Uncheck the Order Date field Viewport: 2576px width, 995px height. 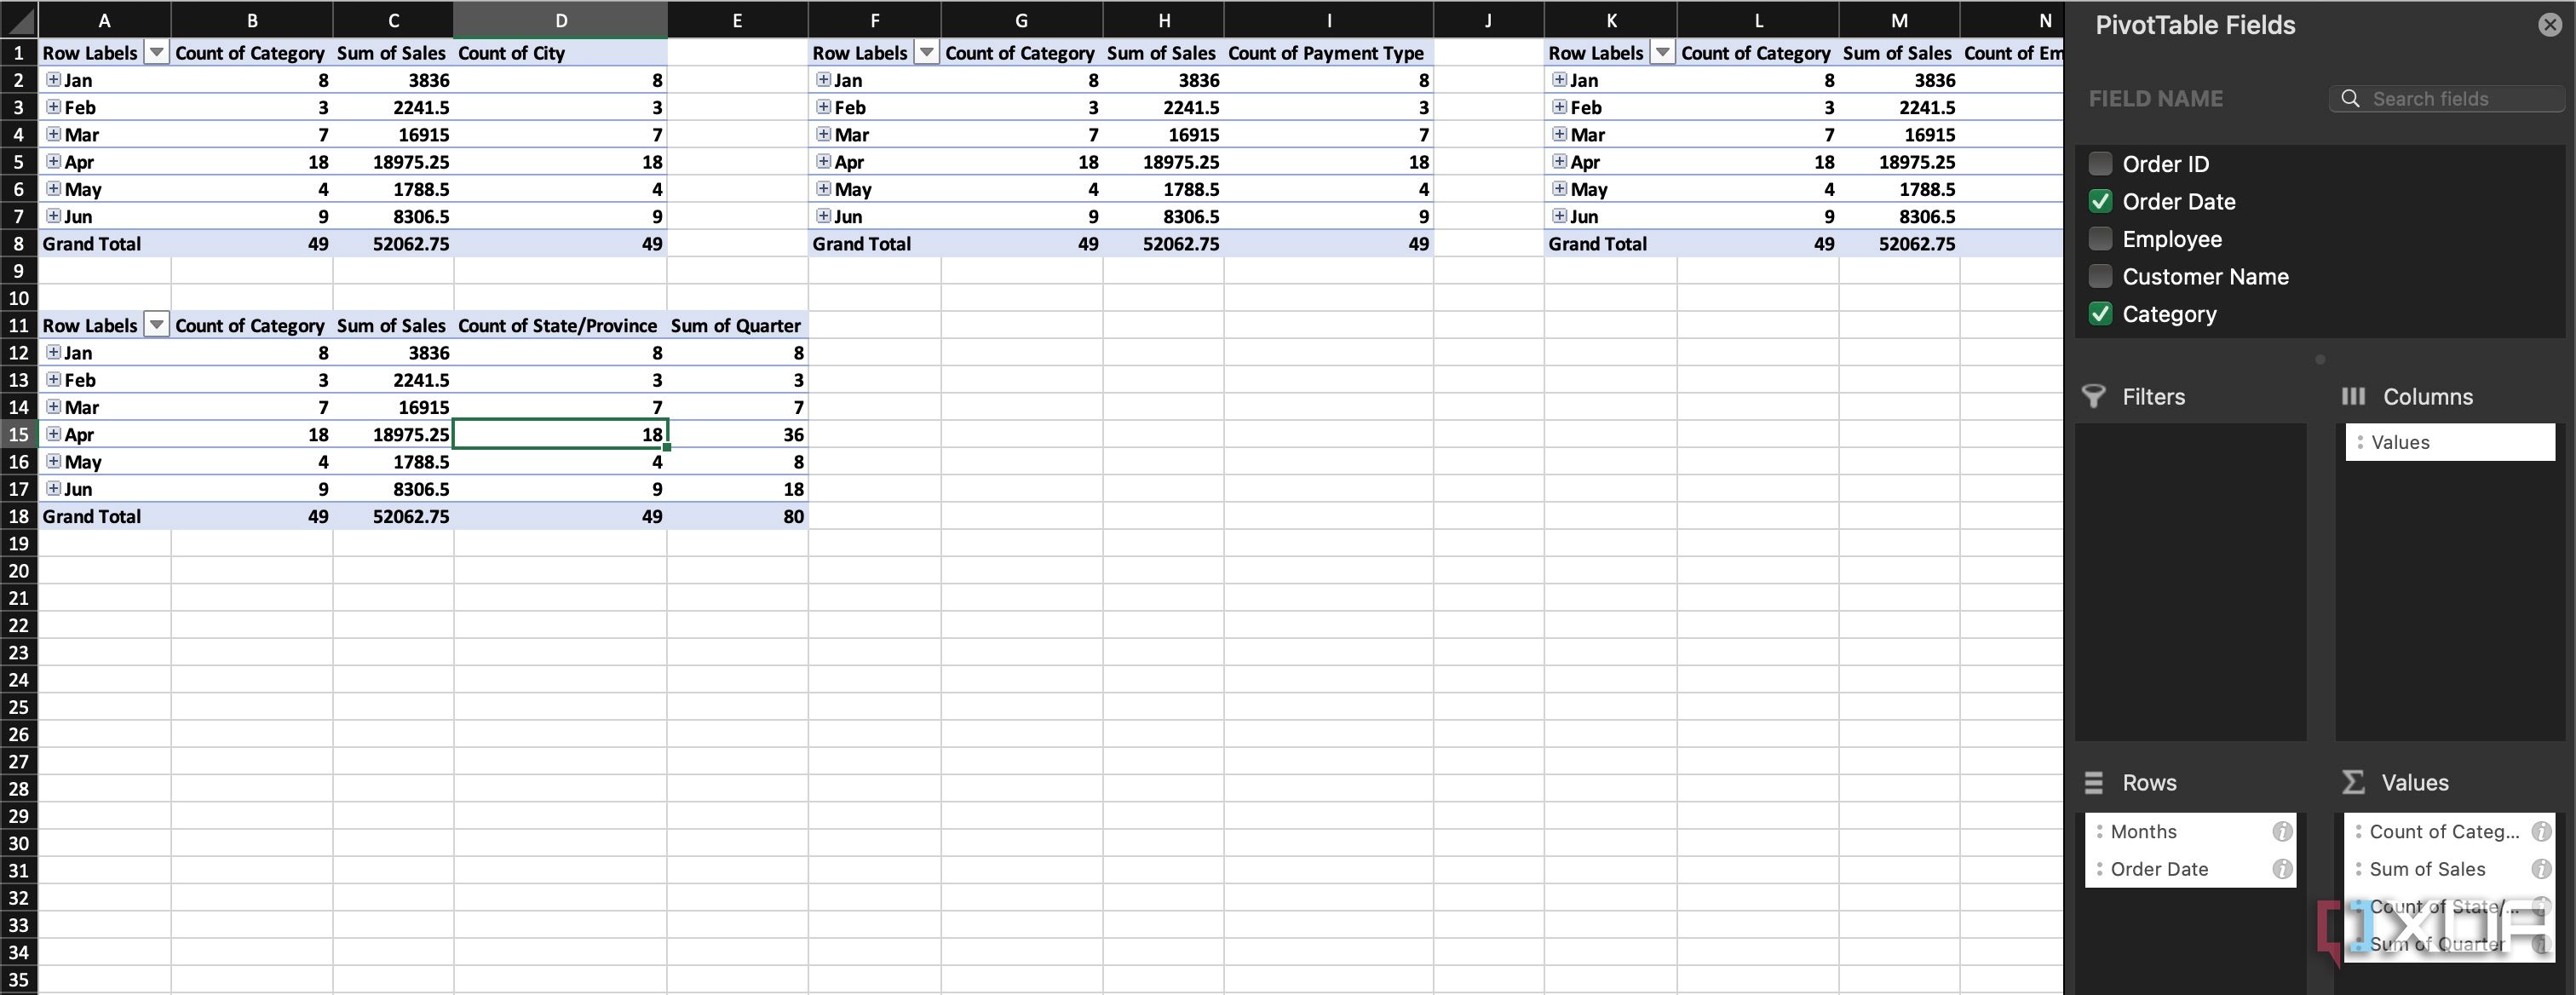click(2100, 201)
